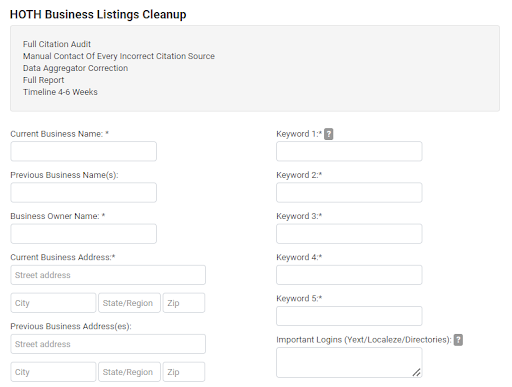Click inside the Important Logins text area
Screen dimensions: 512x387
tap(349, 363)
